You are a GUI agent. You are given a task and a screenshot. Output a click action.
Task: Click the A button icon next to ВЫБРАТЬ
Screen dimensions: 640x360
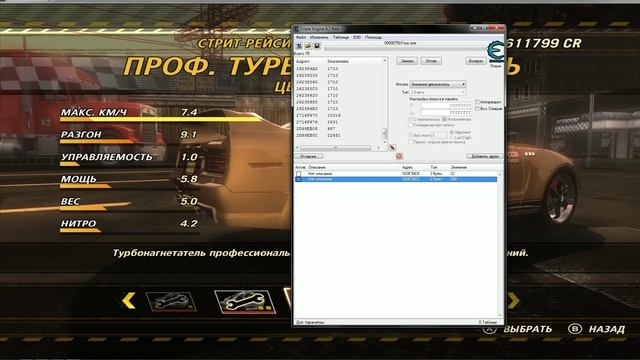tap(489, 329)
